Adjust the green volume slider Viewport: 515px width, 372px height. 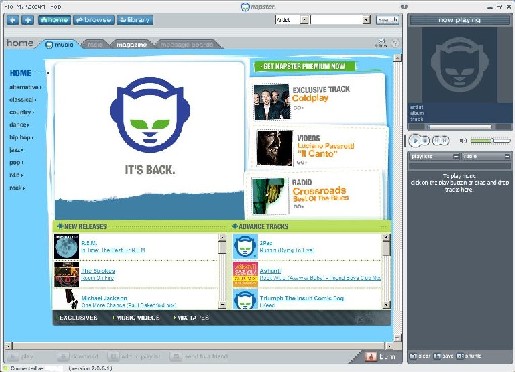click(490, 141)
